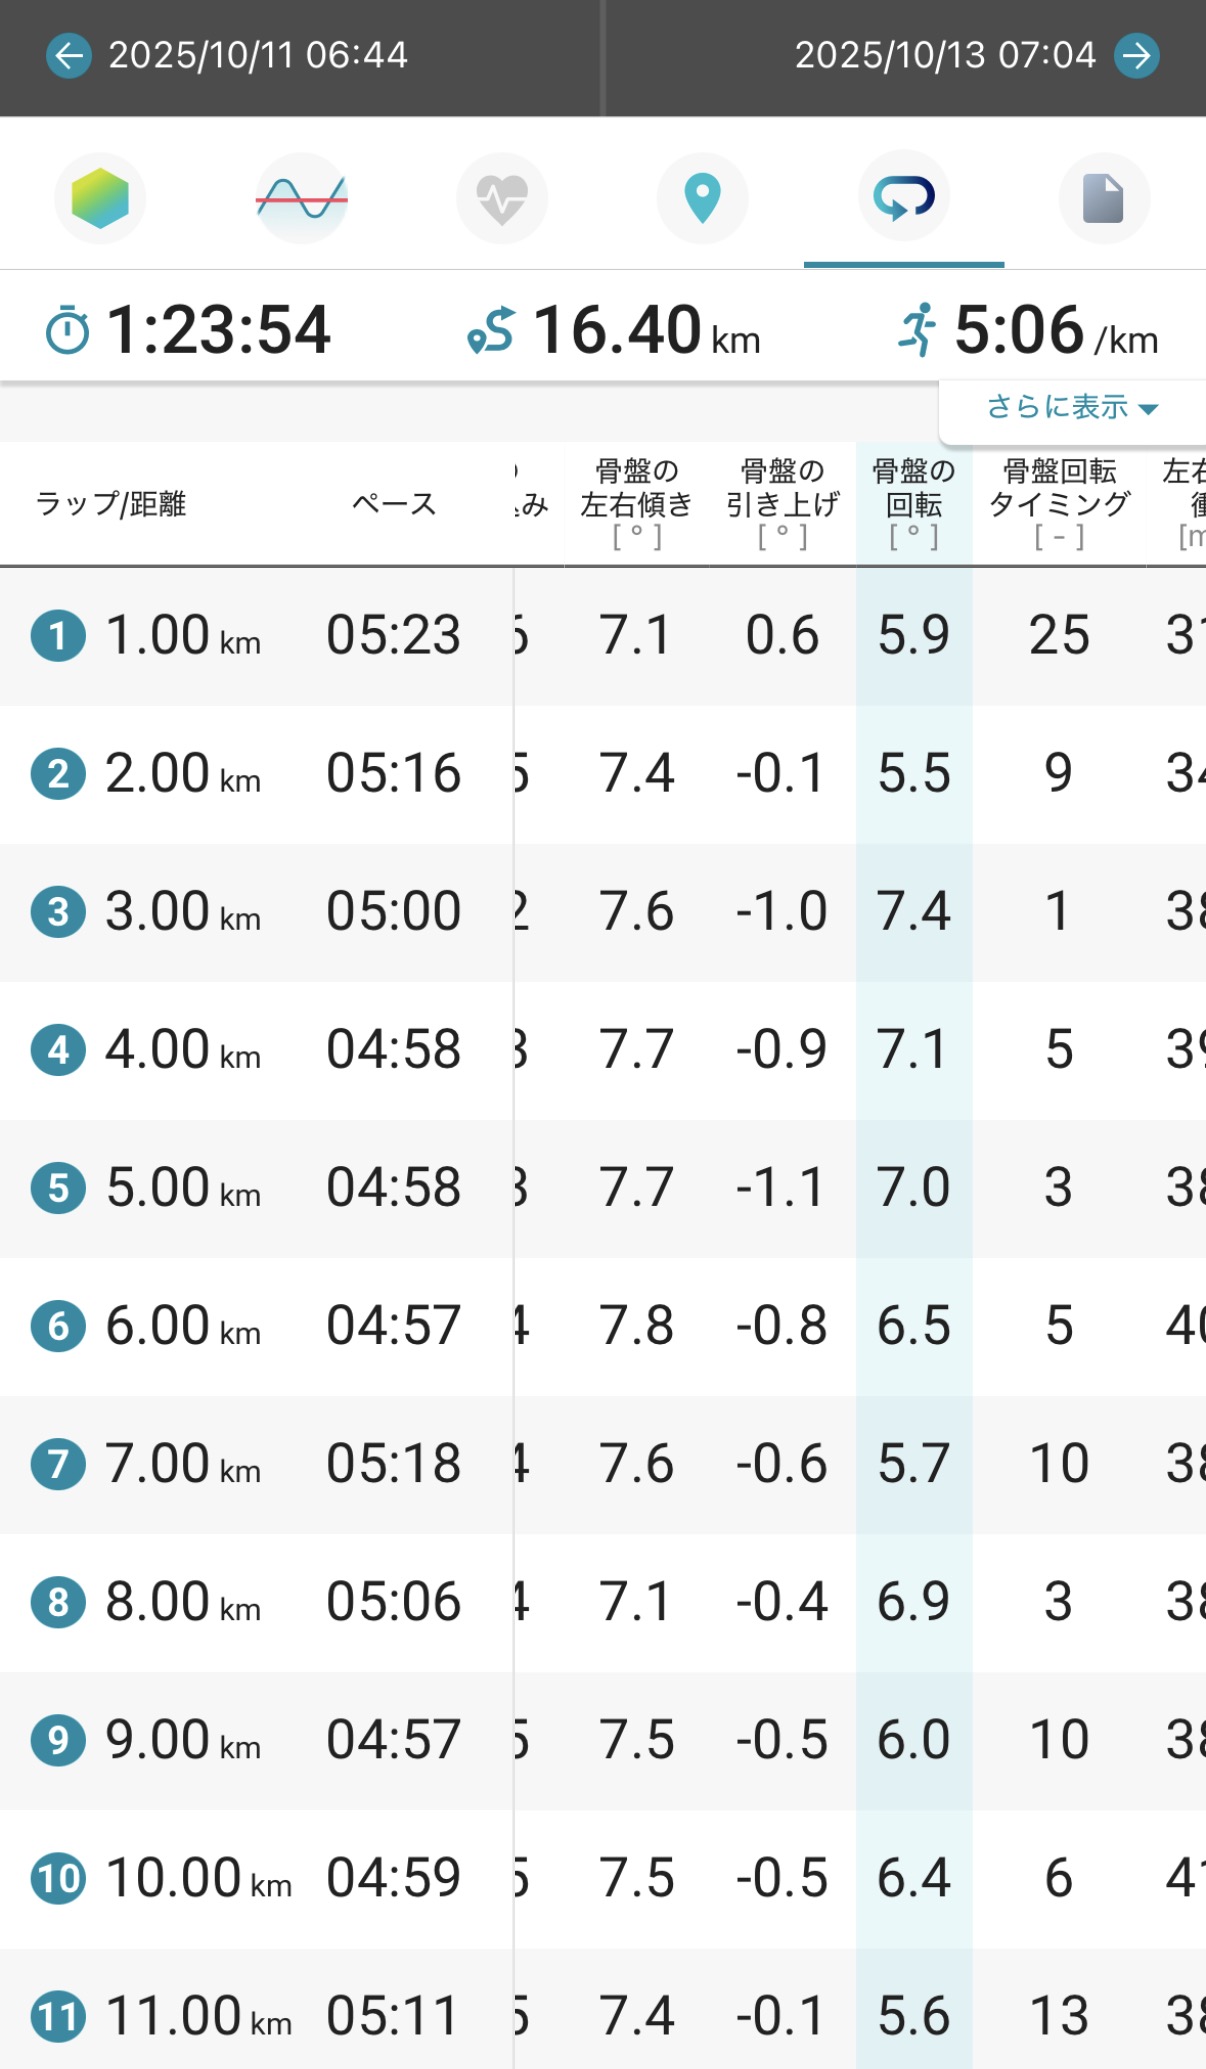Select the 骨盤回転タイミング column header

coord(1059,504)
